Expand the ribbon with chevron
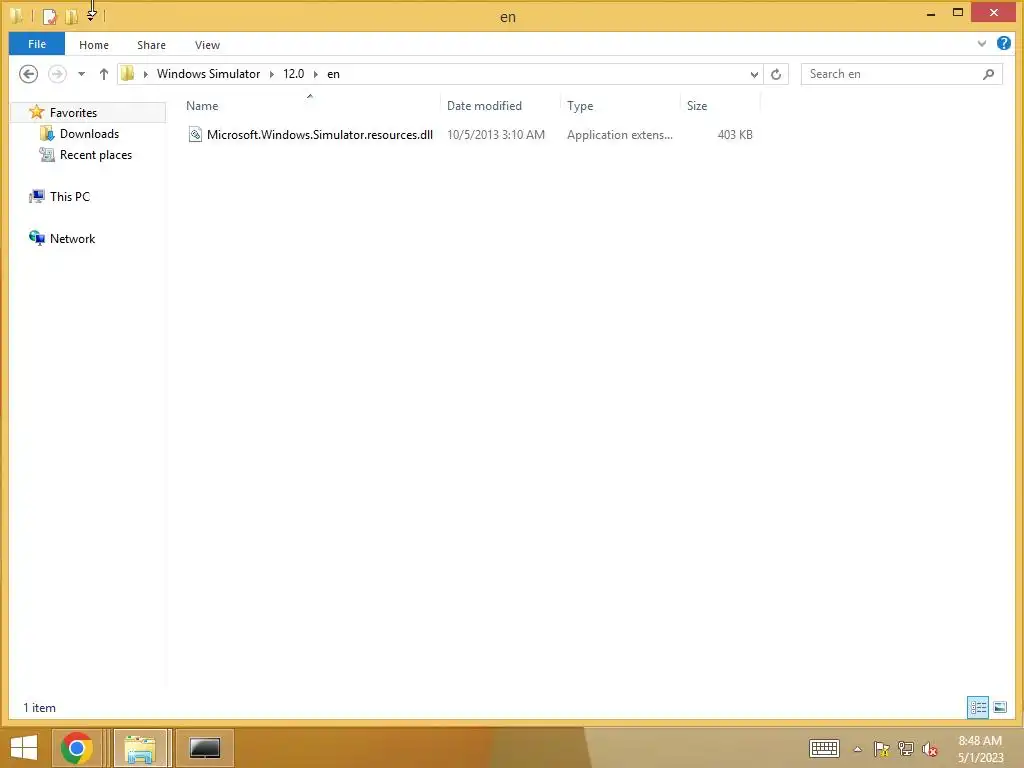The width and height of the screenshot is (1024, 768). [982, 44]
